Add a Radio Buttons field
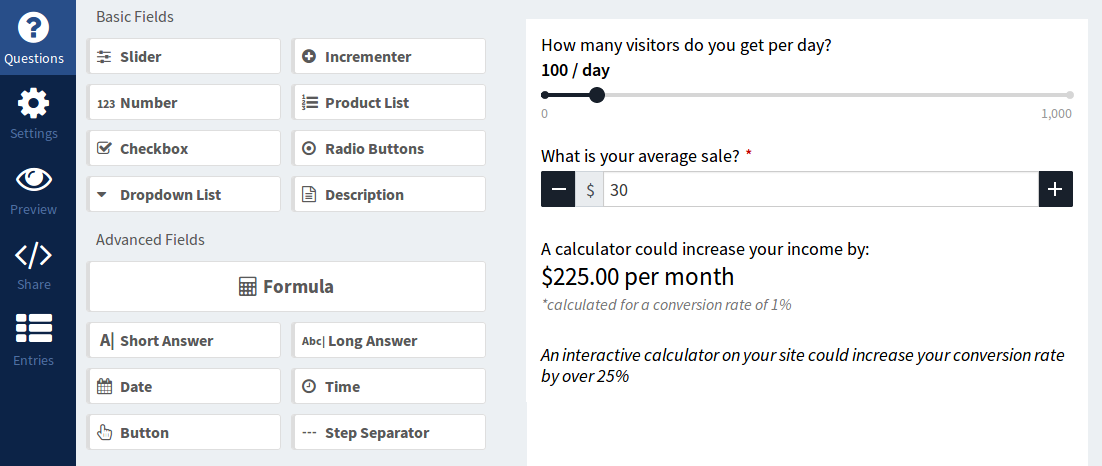The width and height of the screenshot is (1102, 466). [389, 149]
